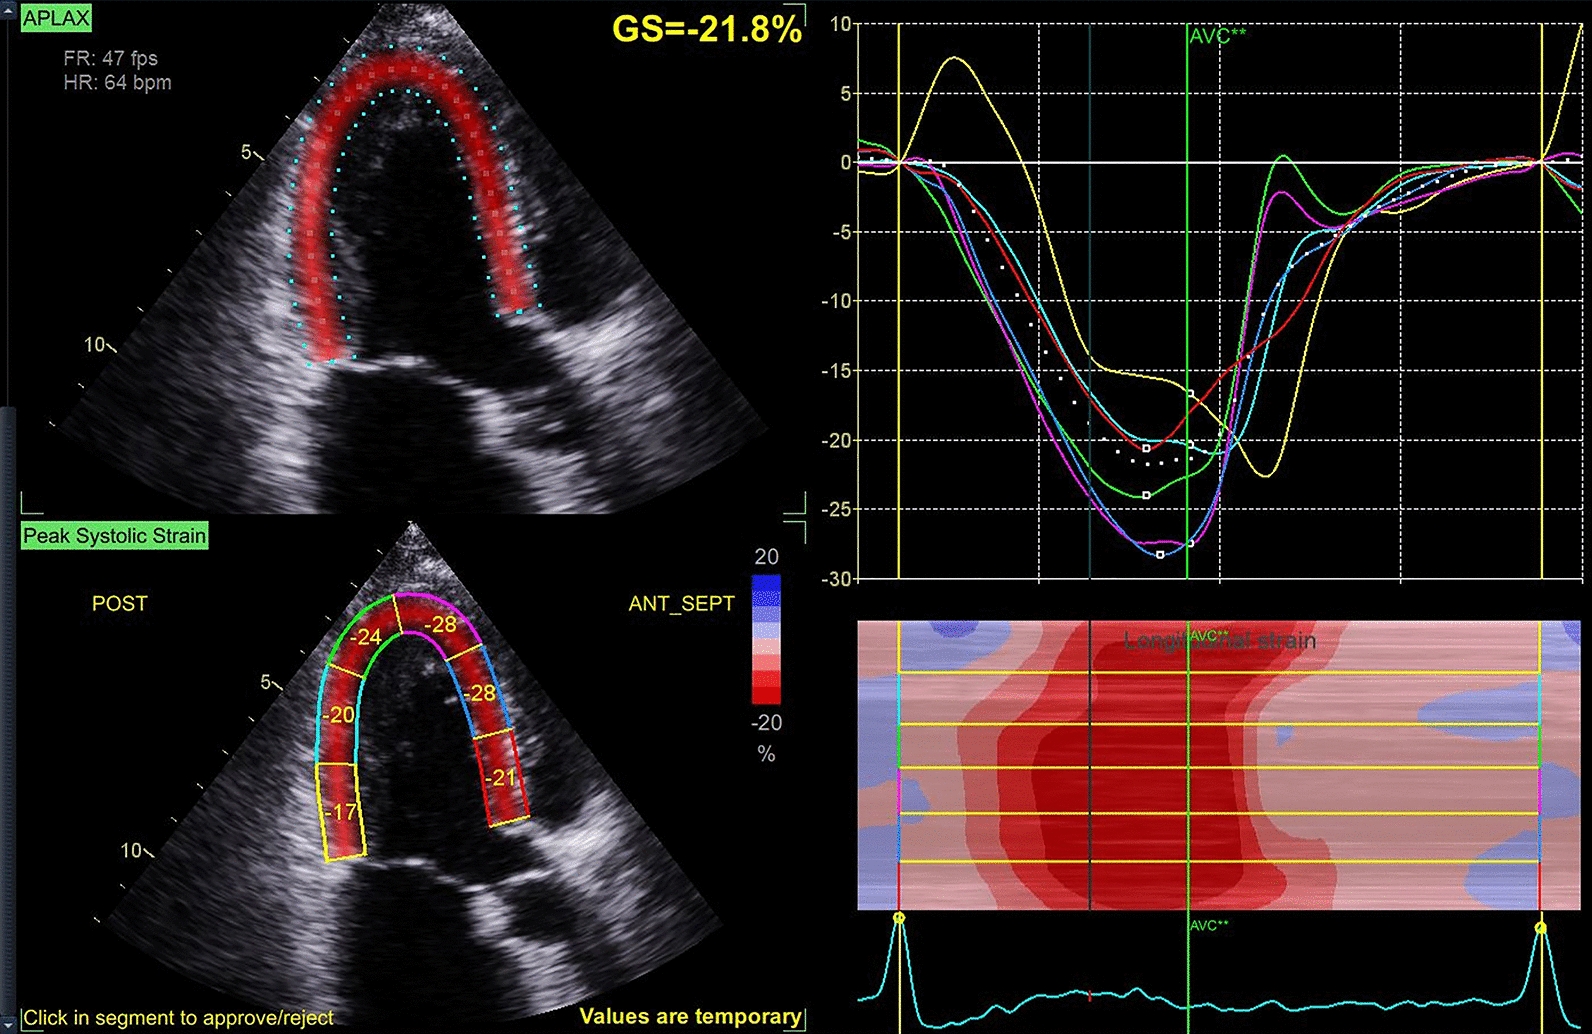Reject the red basal segment showing -21
Screen dimensions: 1592x1034
pos(501,777)
